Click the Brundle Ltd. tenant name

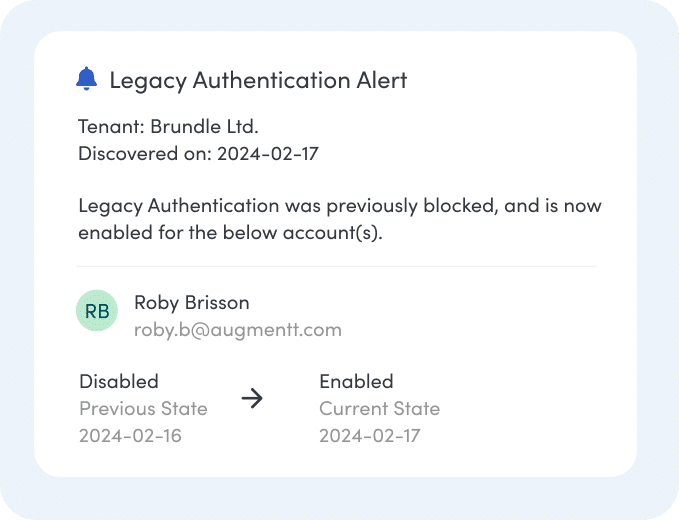(x=204, y=126)
